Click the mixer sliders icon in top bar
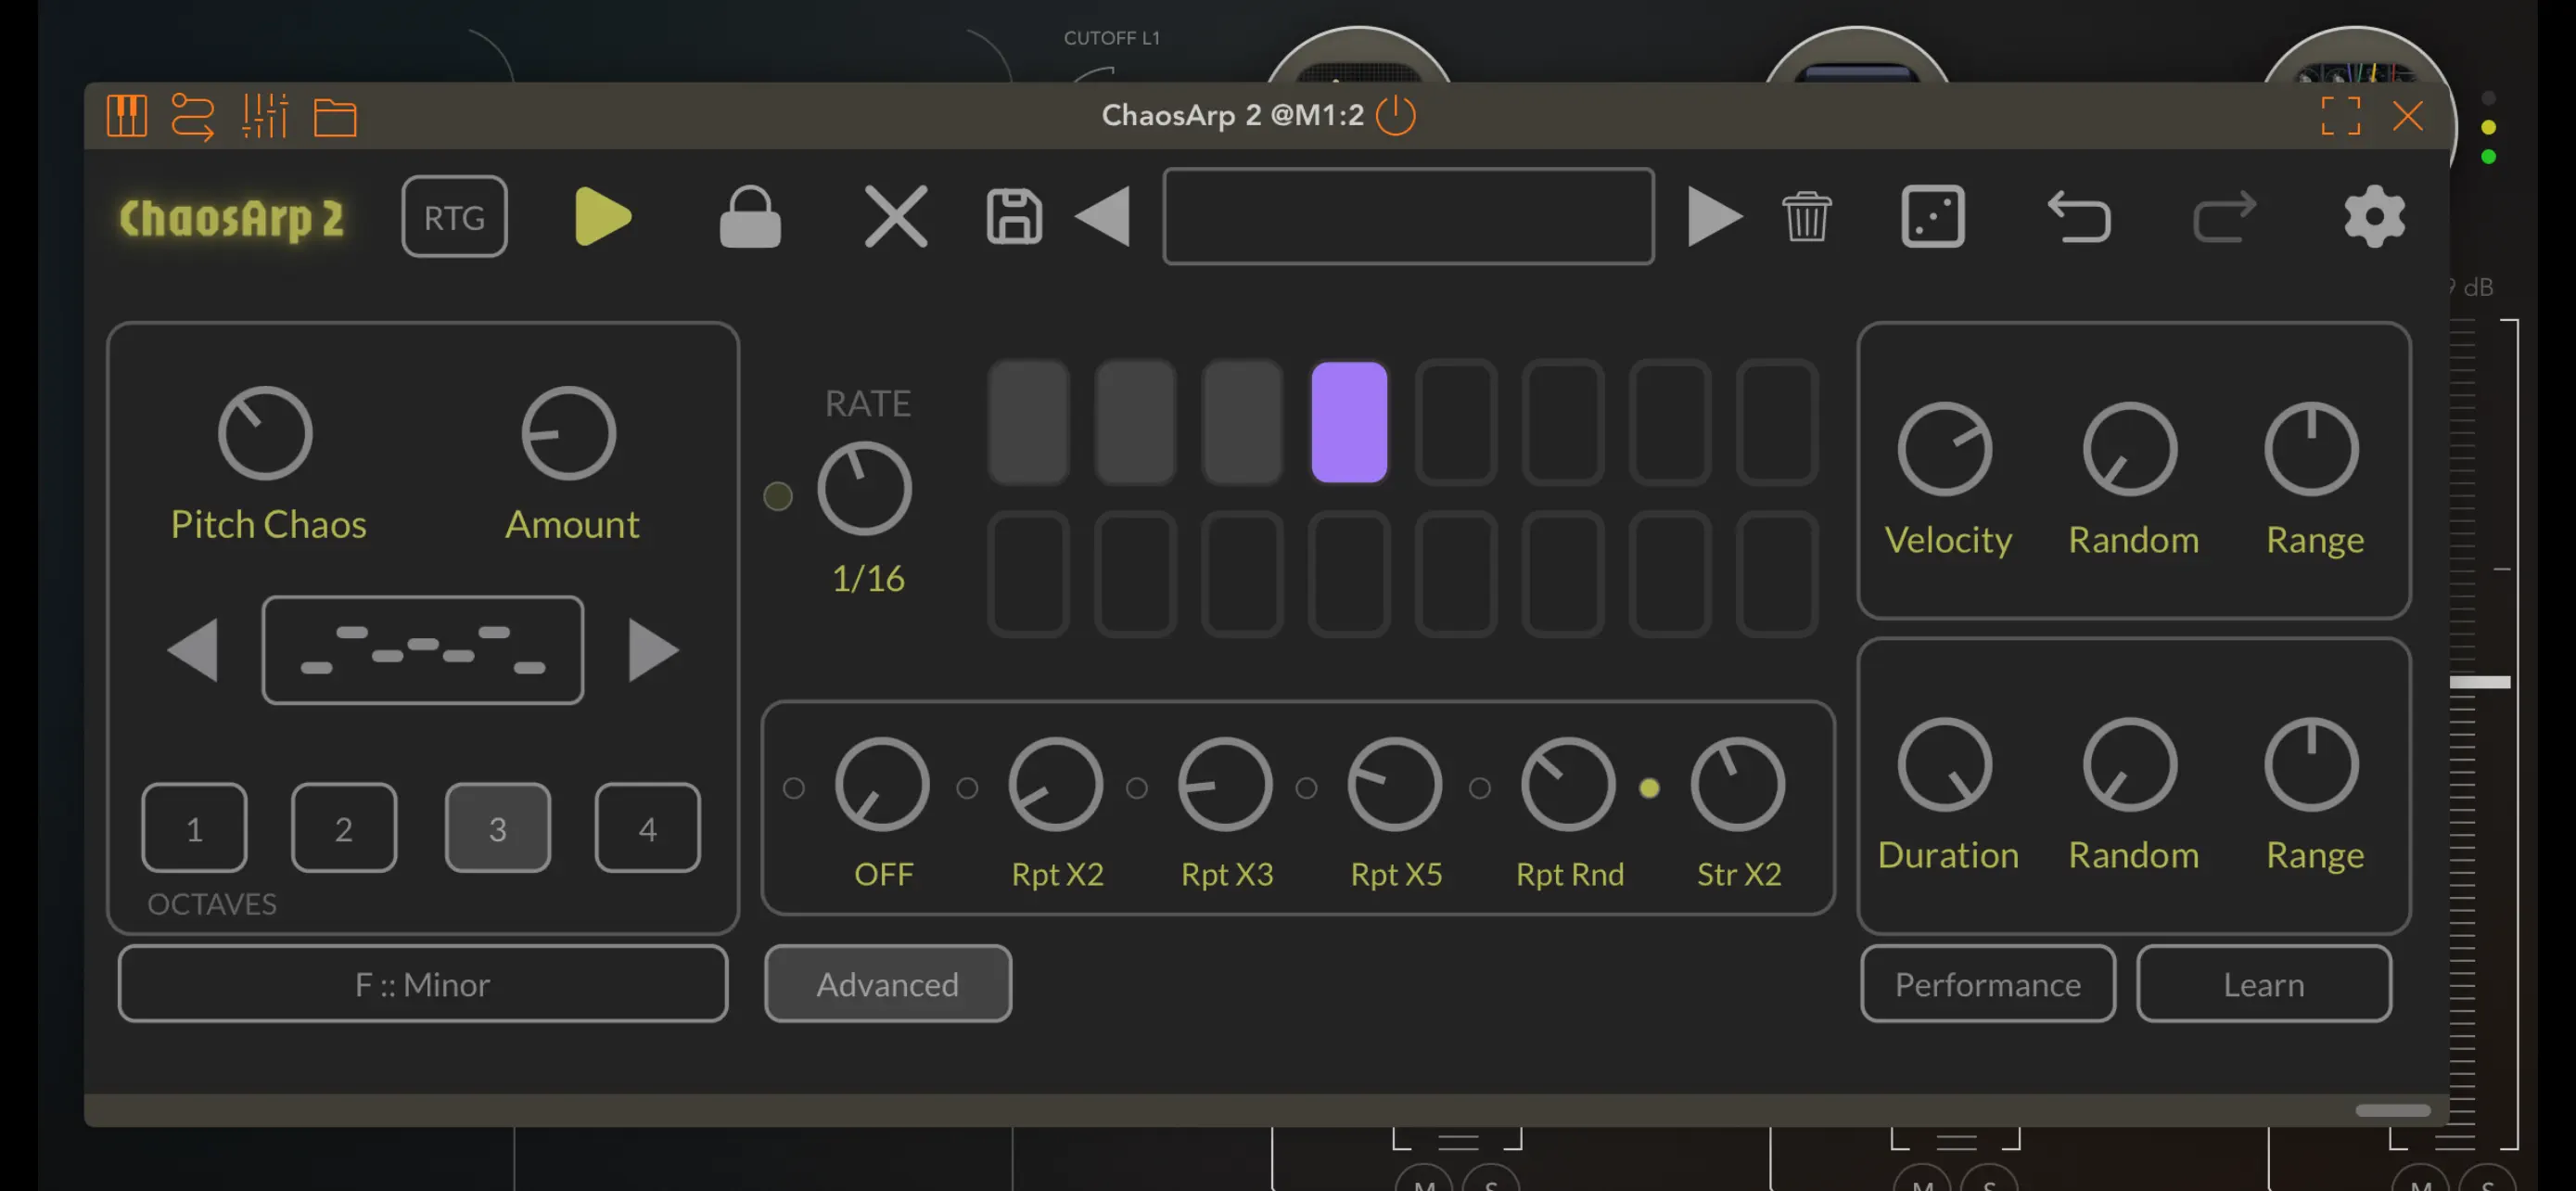This screenshot has width=2576, height=1191. point(265,116)
